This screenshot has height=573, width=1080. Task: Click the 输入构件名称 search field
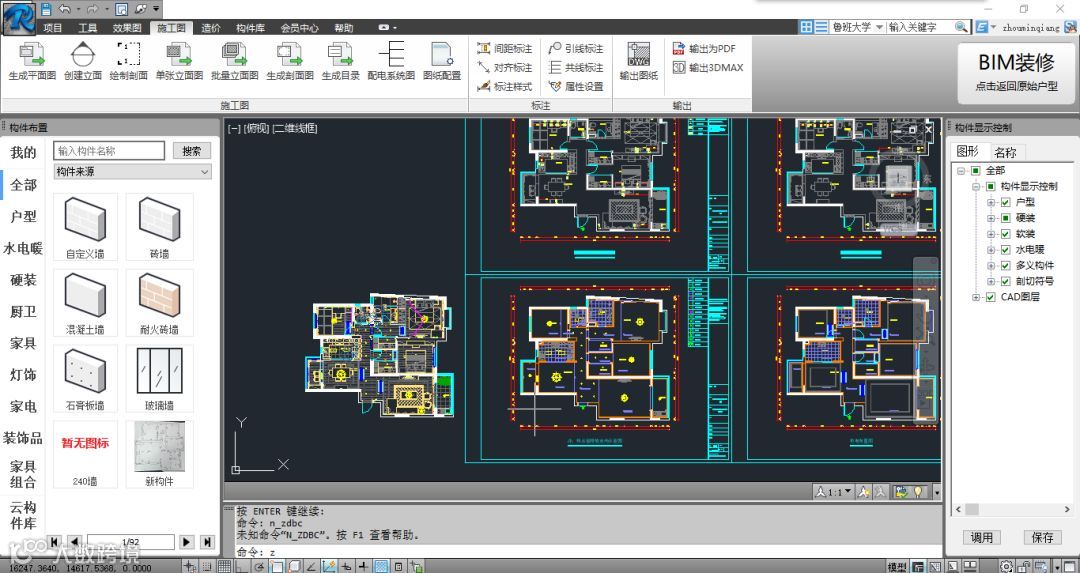click(x=109, y=151)
